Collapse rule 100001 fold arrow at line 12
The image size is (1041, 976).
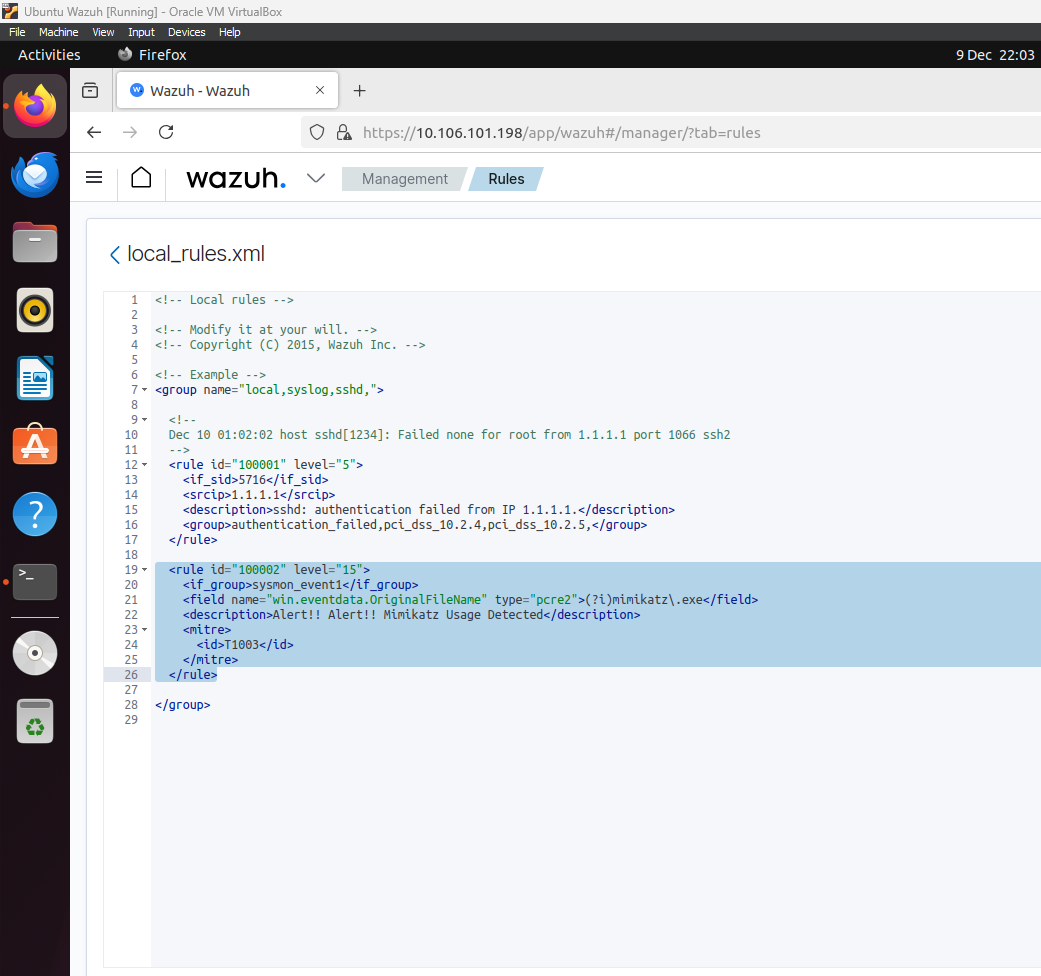(x=145, y=465)
